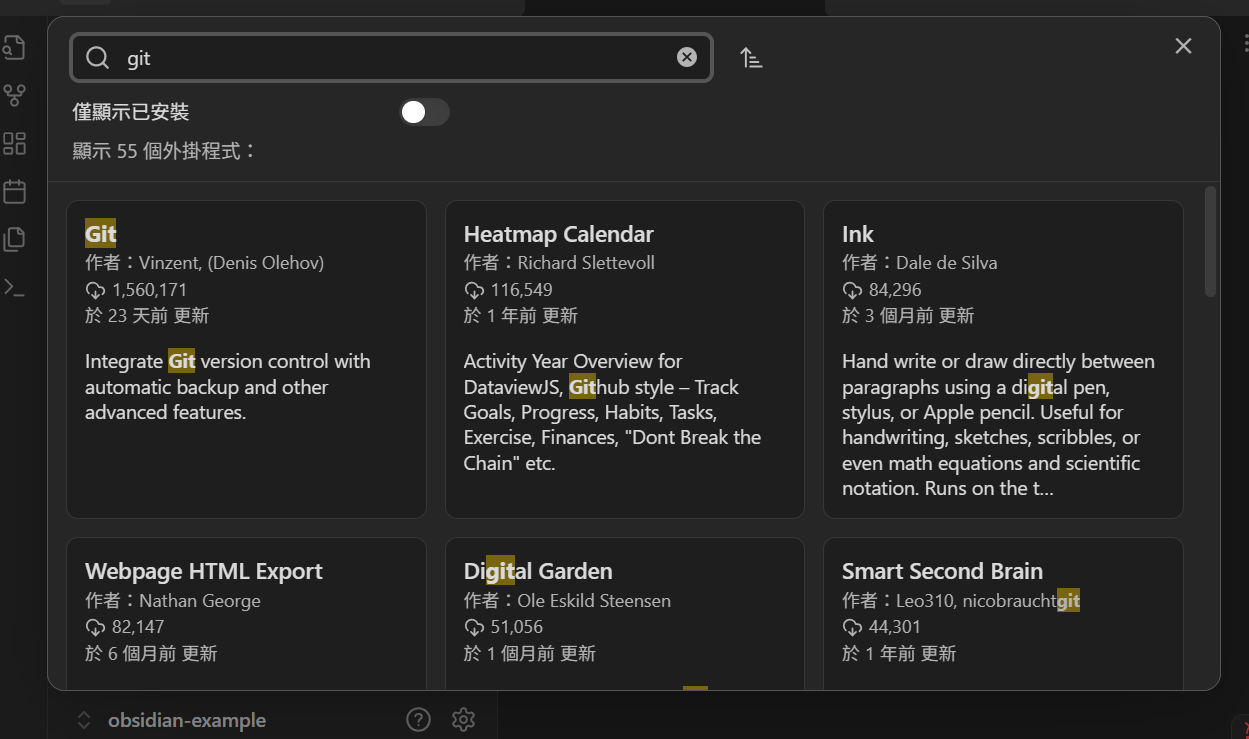Click the Heatmap Calendar download count 116,549
The width and height of the screenshot is (1249, 739).
point(521,290)
